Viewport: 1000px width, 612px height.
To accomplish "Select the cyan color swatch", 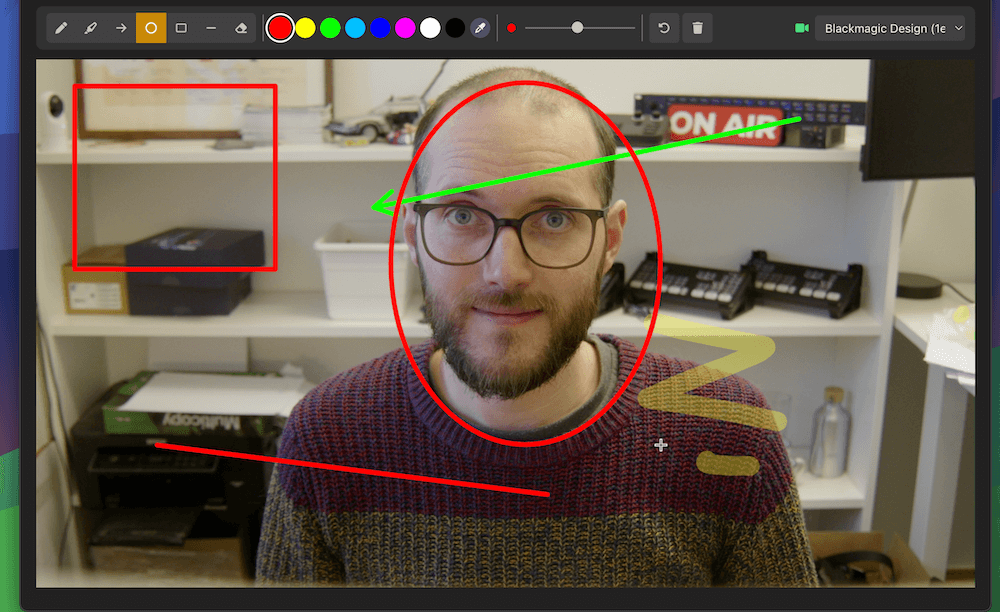I will click(354, 27).
